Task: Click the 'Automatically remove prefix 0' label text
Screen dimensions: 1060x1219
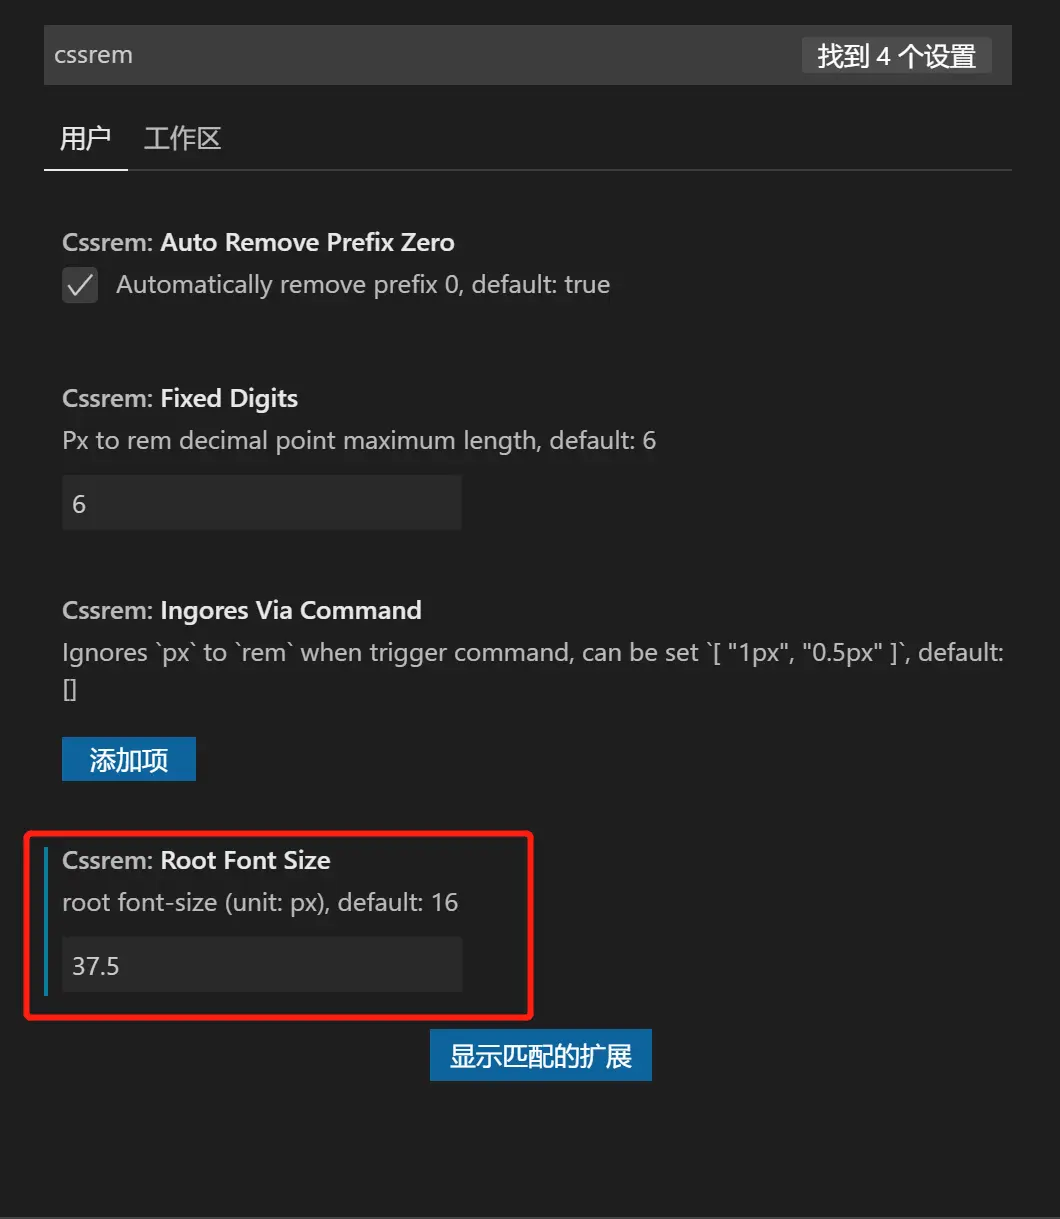Action: tap(362, 285)
